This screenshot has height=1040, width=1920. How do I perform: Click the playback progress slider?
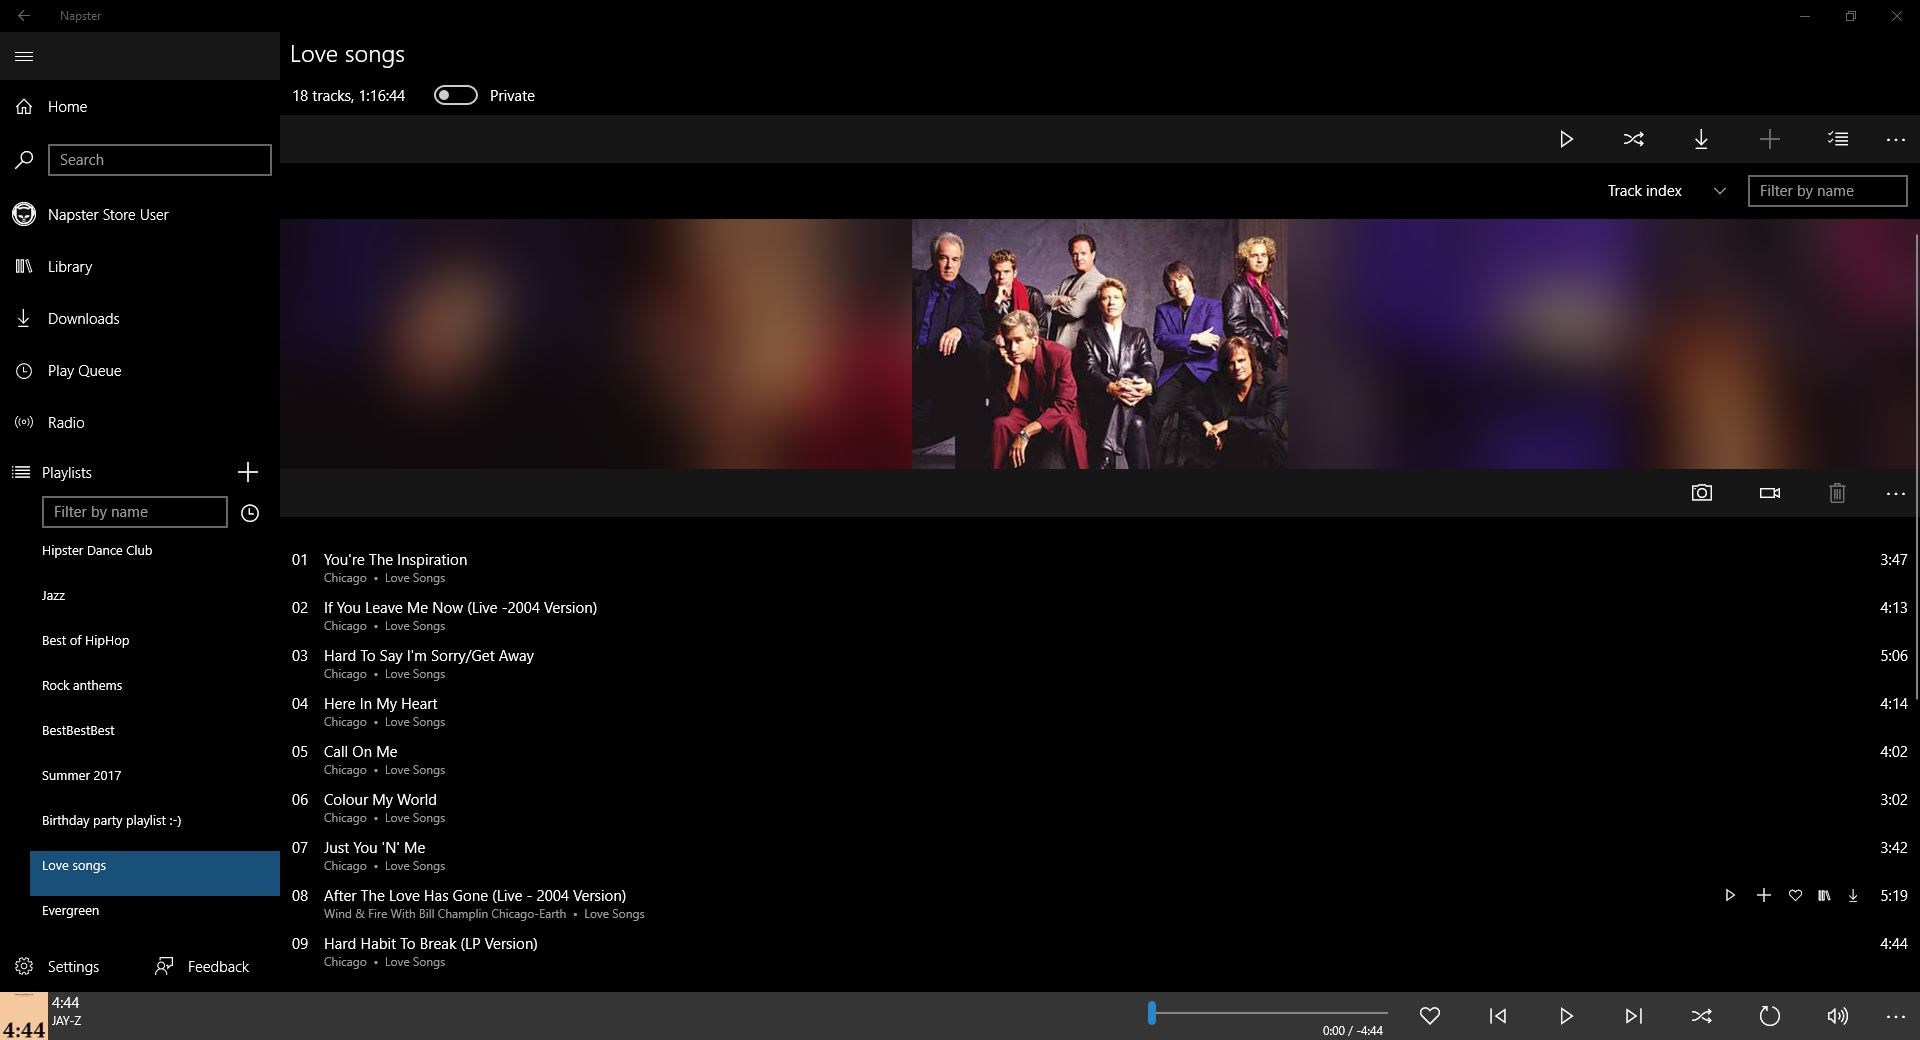click(x=1270, y=1014)
